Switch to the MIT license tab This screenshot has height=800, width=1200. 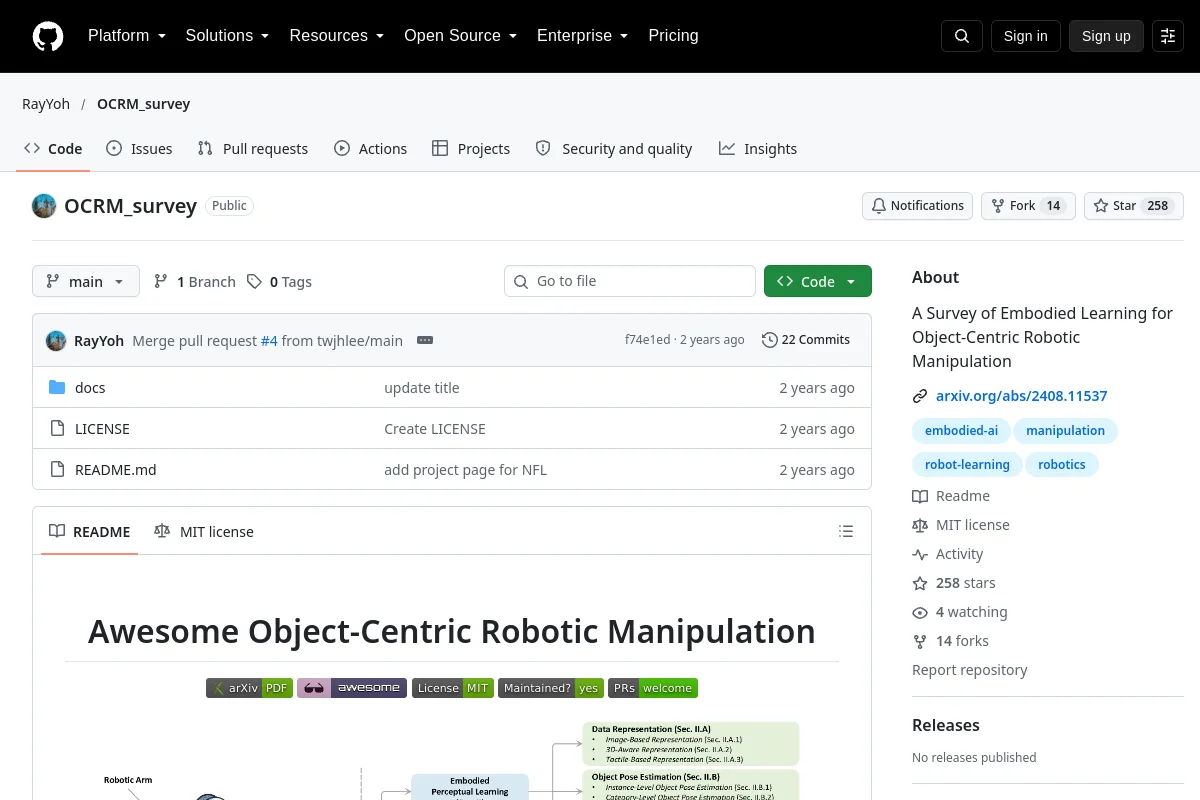click(x=204, y=532)
